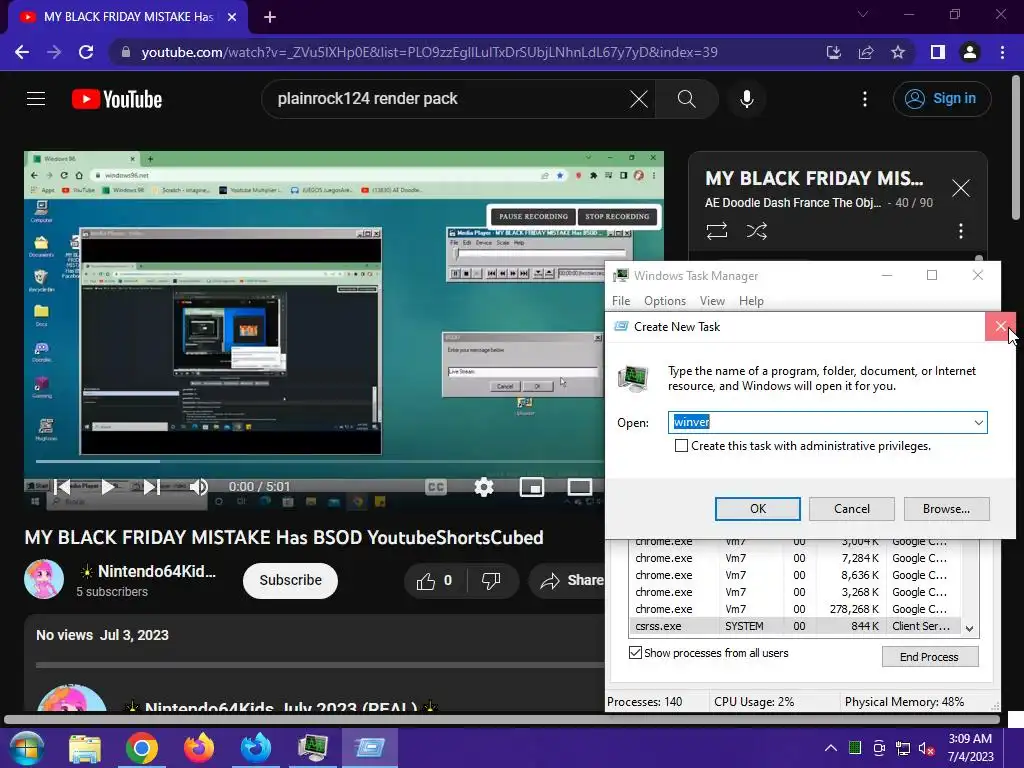
Task: Select the csrss.exe process row
Action: click(795, 626)
